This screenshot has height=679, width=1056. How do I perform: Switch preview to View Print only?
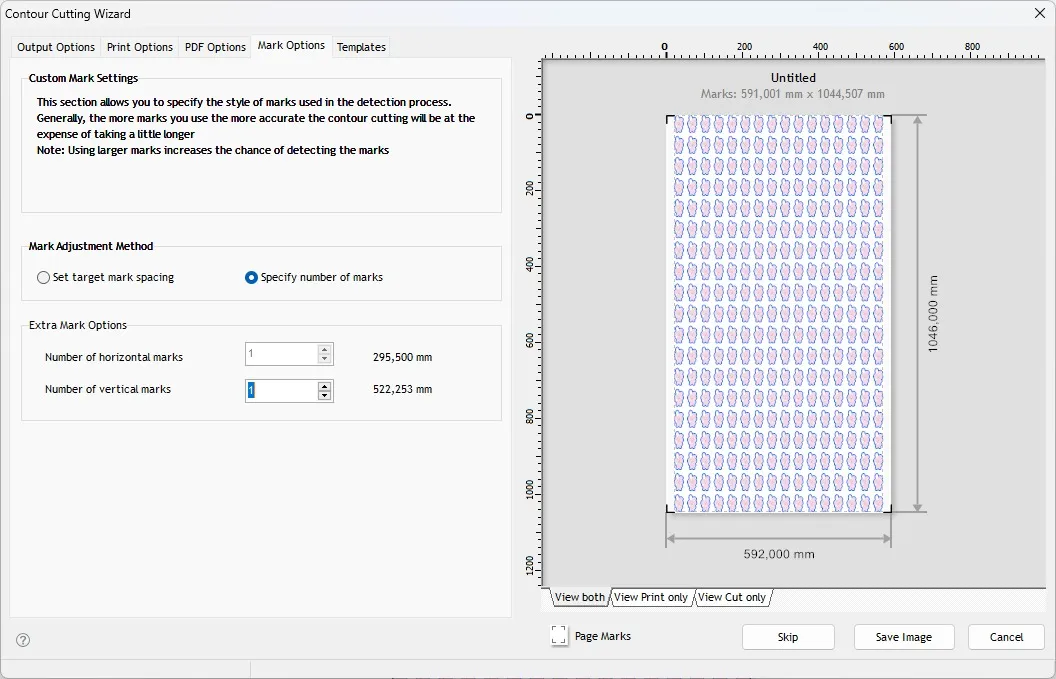click(651, 597)
